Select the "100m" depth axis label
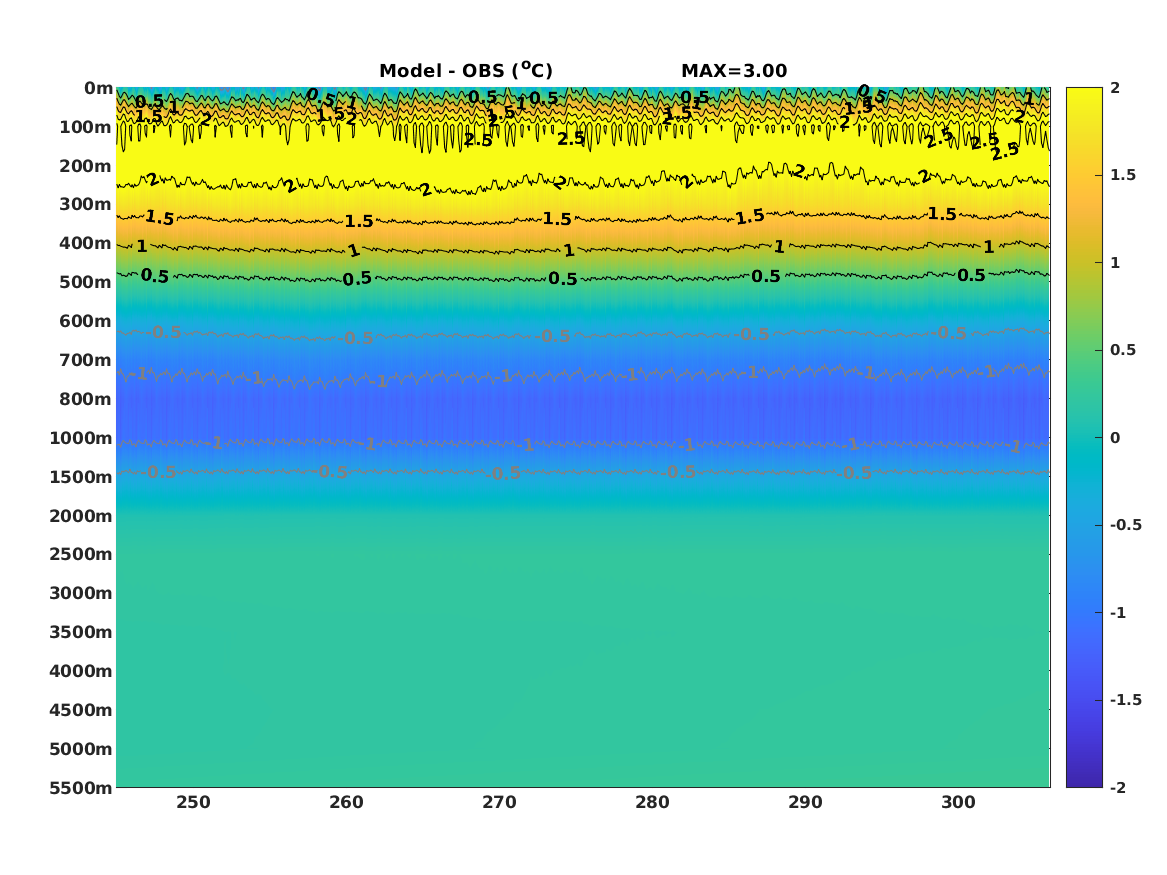 (86, 127)
